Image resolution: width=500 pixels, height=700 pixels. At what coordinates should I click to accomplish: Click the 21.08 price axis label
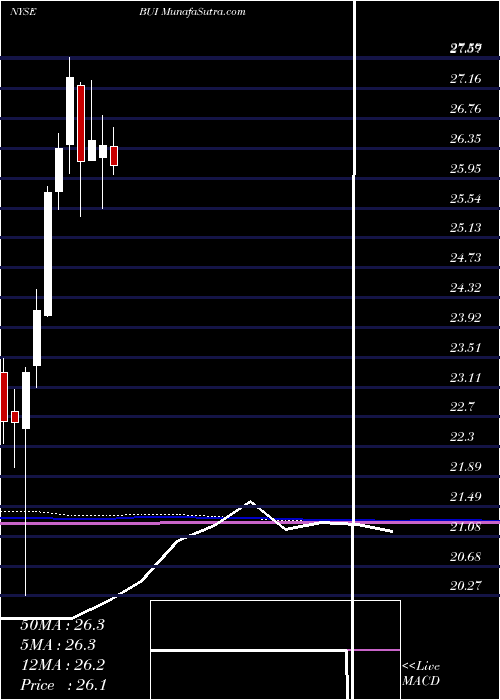[x=466, y=527]
